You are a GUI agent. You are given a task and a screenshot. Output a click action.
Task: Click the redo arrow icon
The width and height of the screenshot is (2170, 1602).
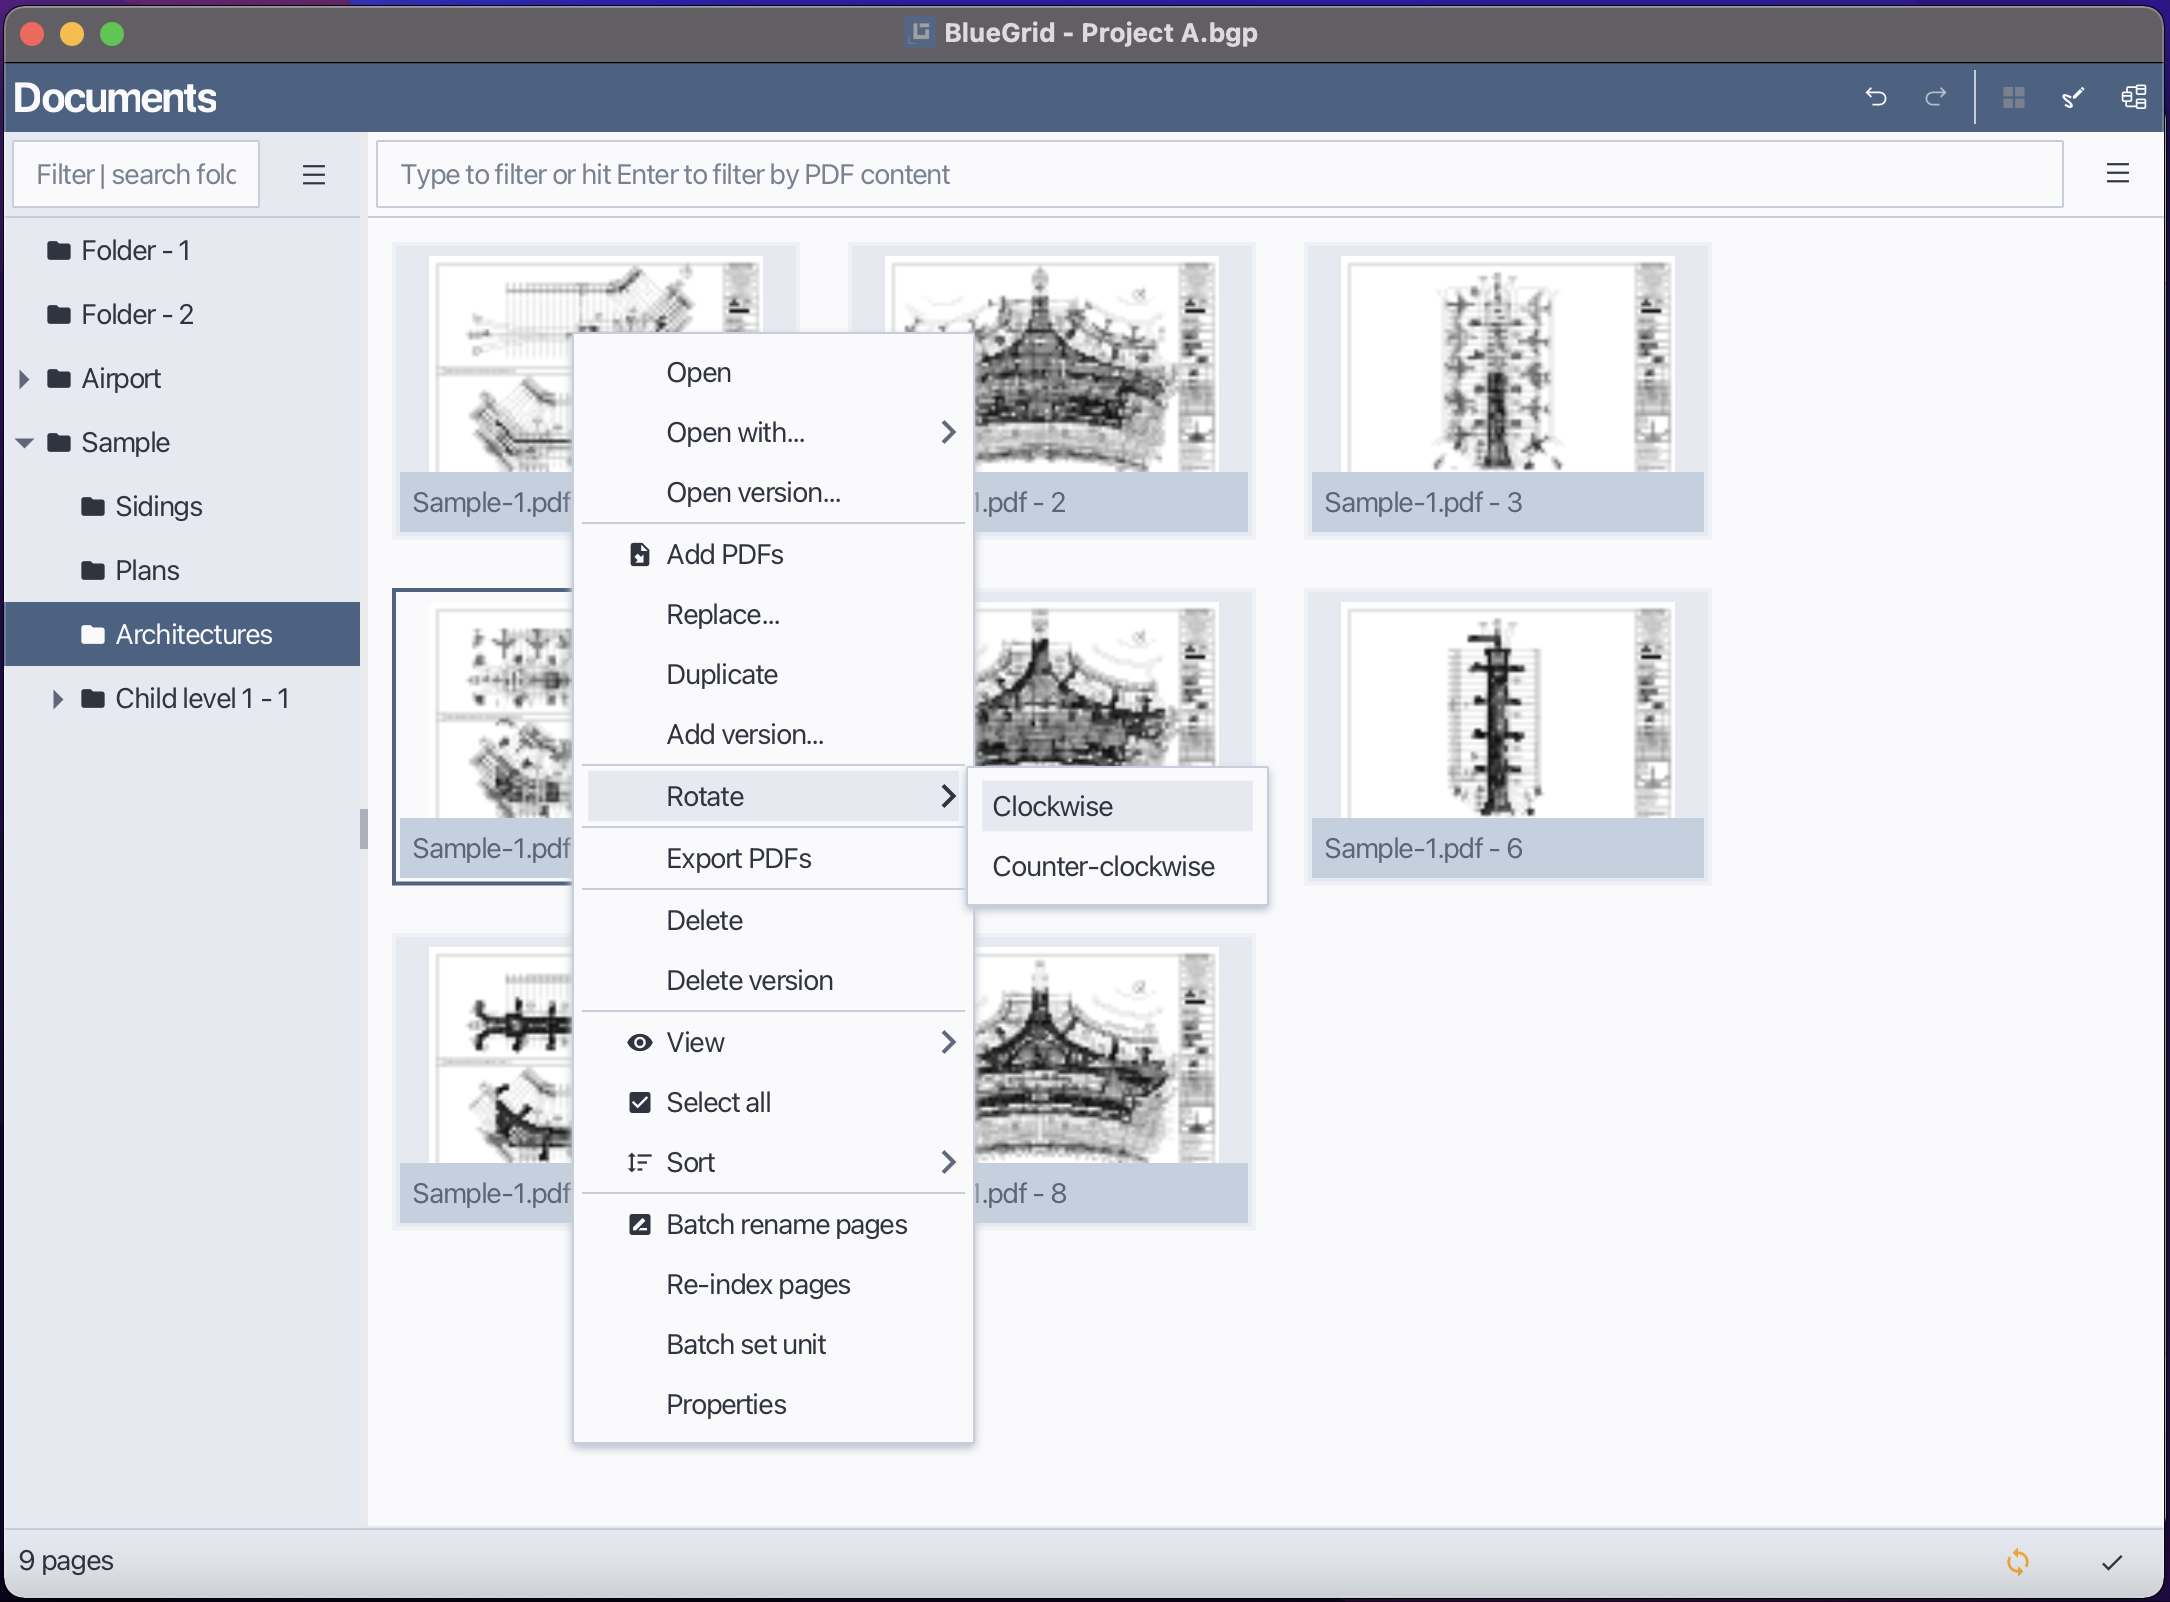click(1936, 97)
